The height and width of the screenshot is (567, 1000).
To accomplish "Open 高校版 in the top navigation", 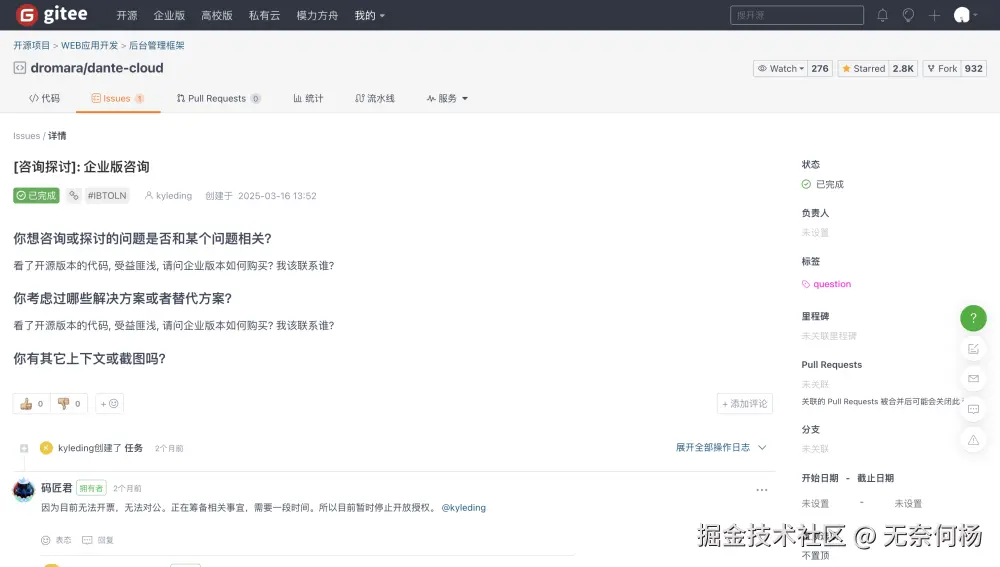I will pyautogui.click(x=217, y=15).
